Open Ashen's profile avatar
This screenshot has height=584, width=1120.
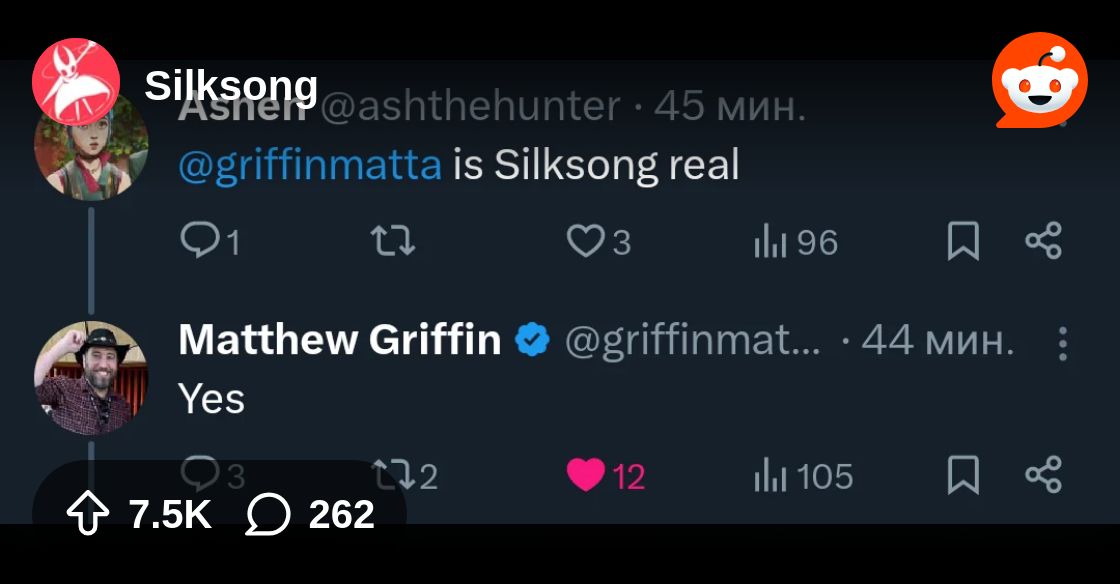[91, 146]
